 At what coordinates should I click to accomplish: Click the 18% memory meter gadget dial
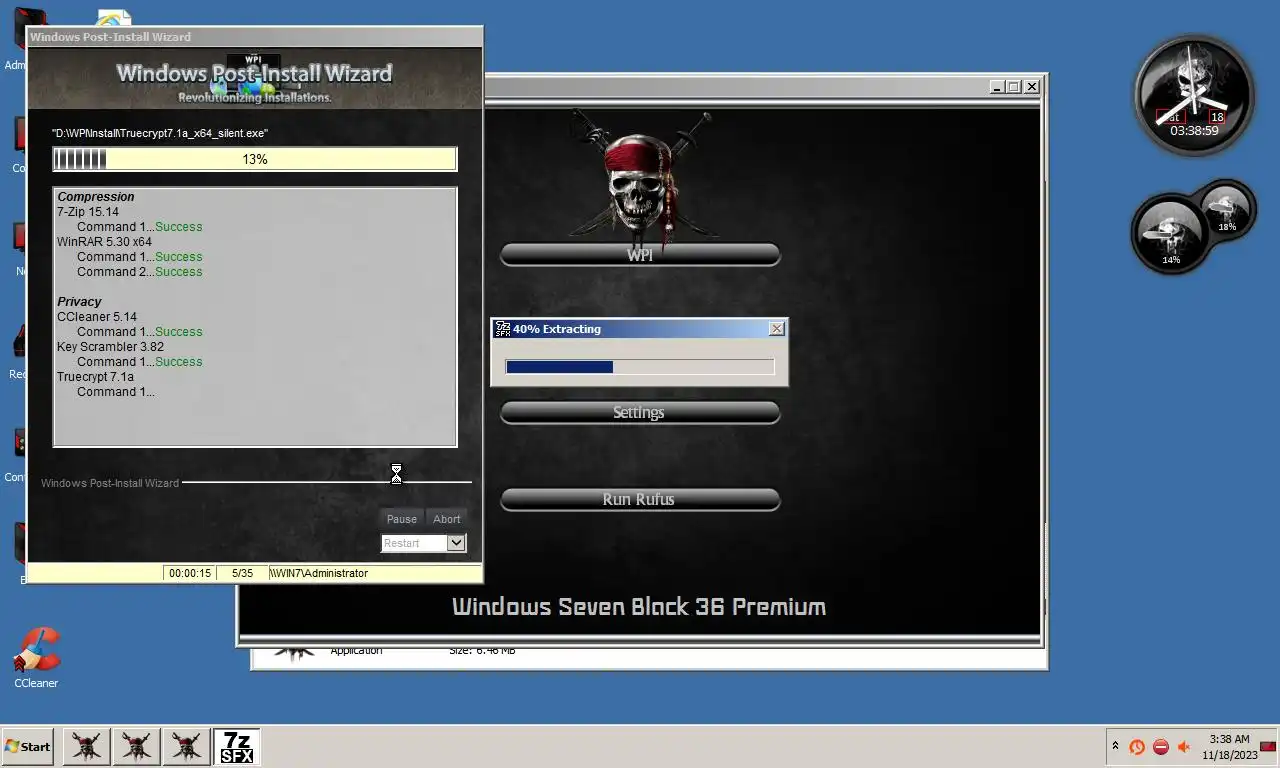(x=1227, y=210)
